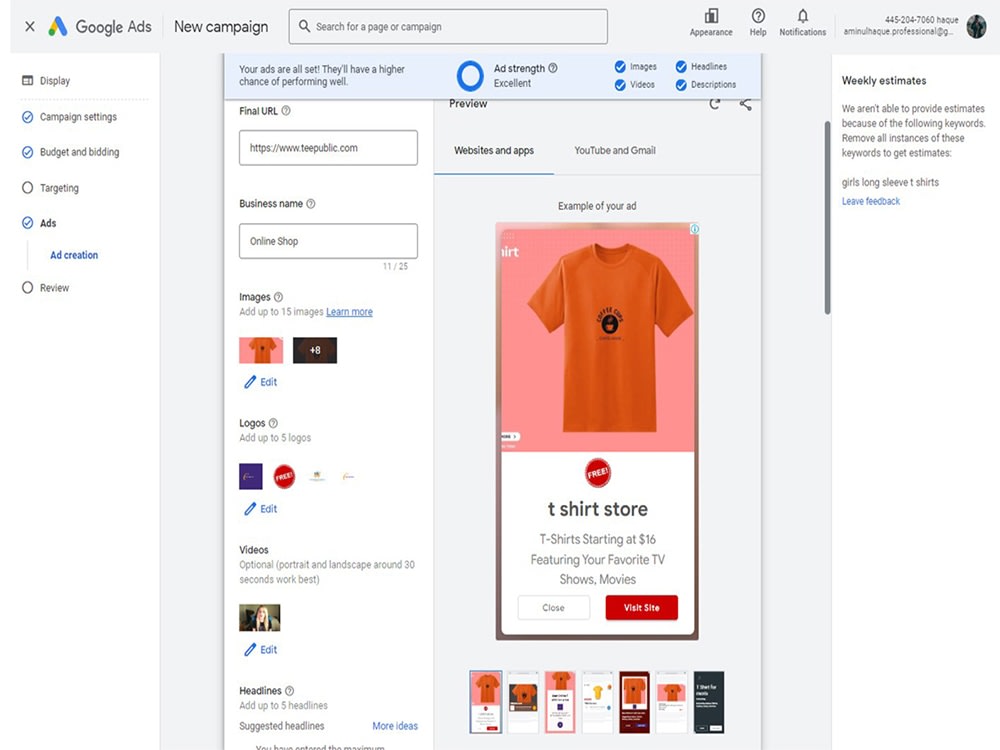Click the Descriptions checkmark in ad strength
1000x750 pixels.
681,85
